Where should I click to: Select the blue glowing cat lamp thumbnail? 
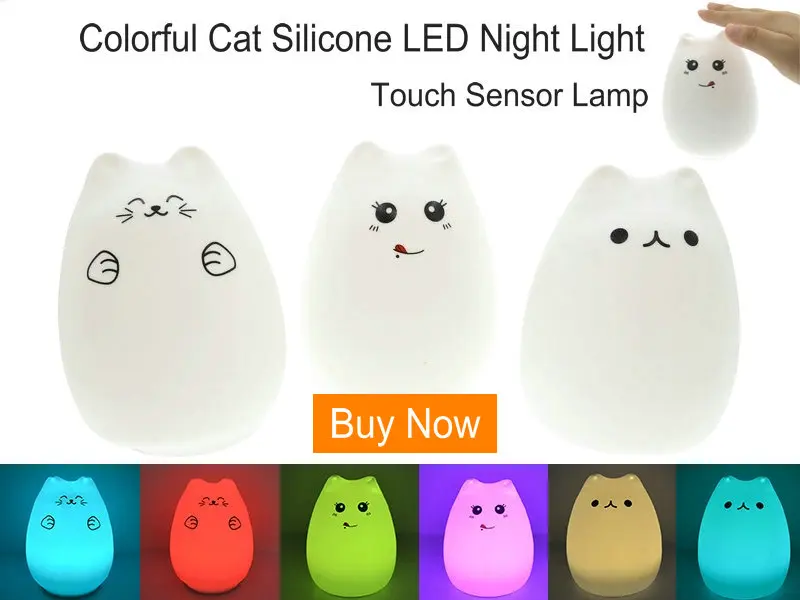pyautogui.click(x=70, y=532)
